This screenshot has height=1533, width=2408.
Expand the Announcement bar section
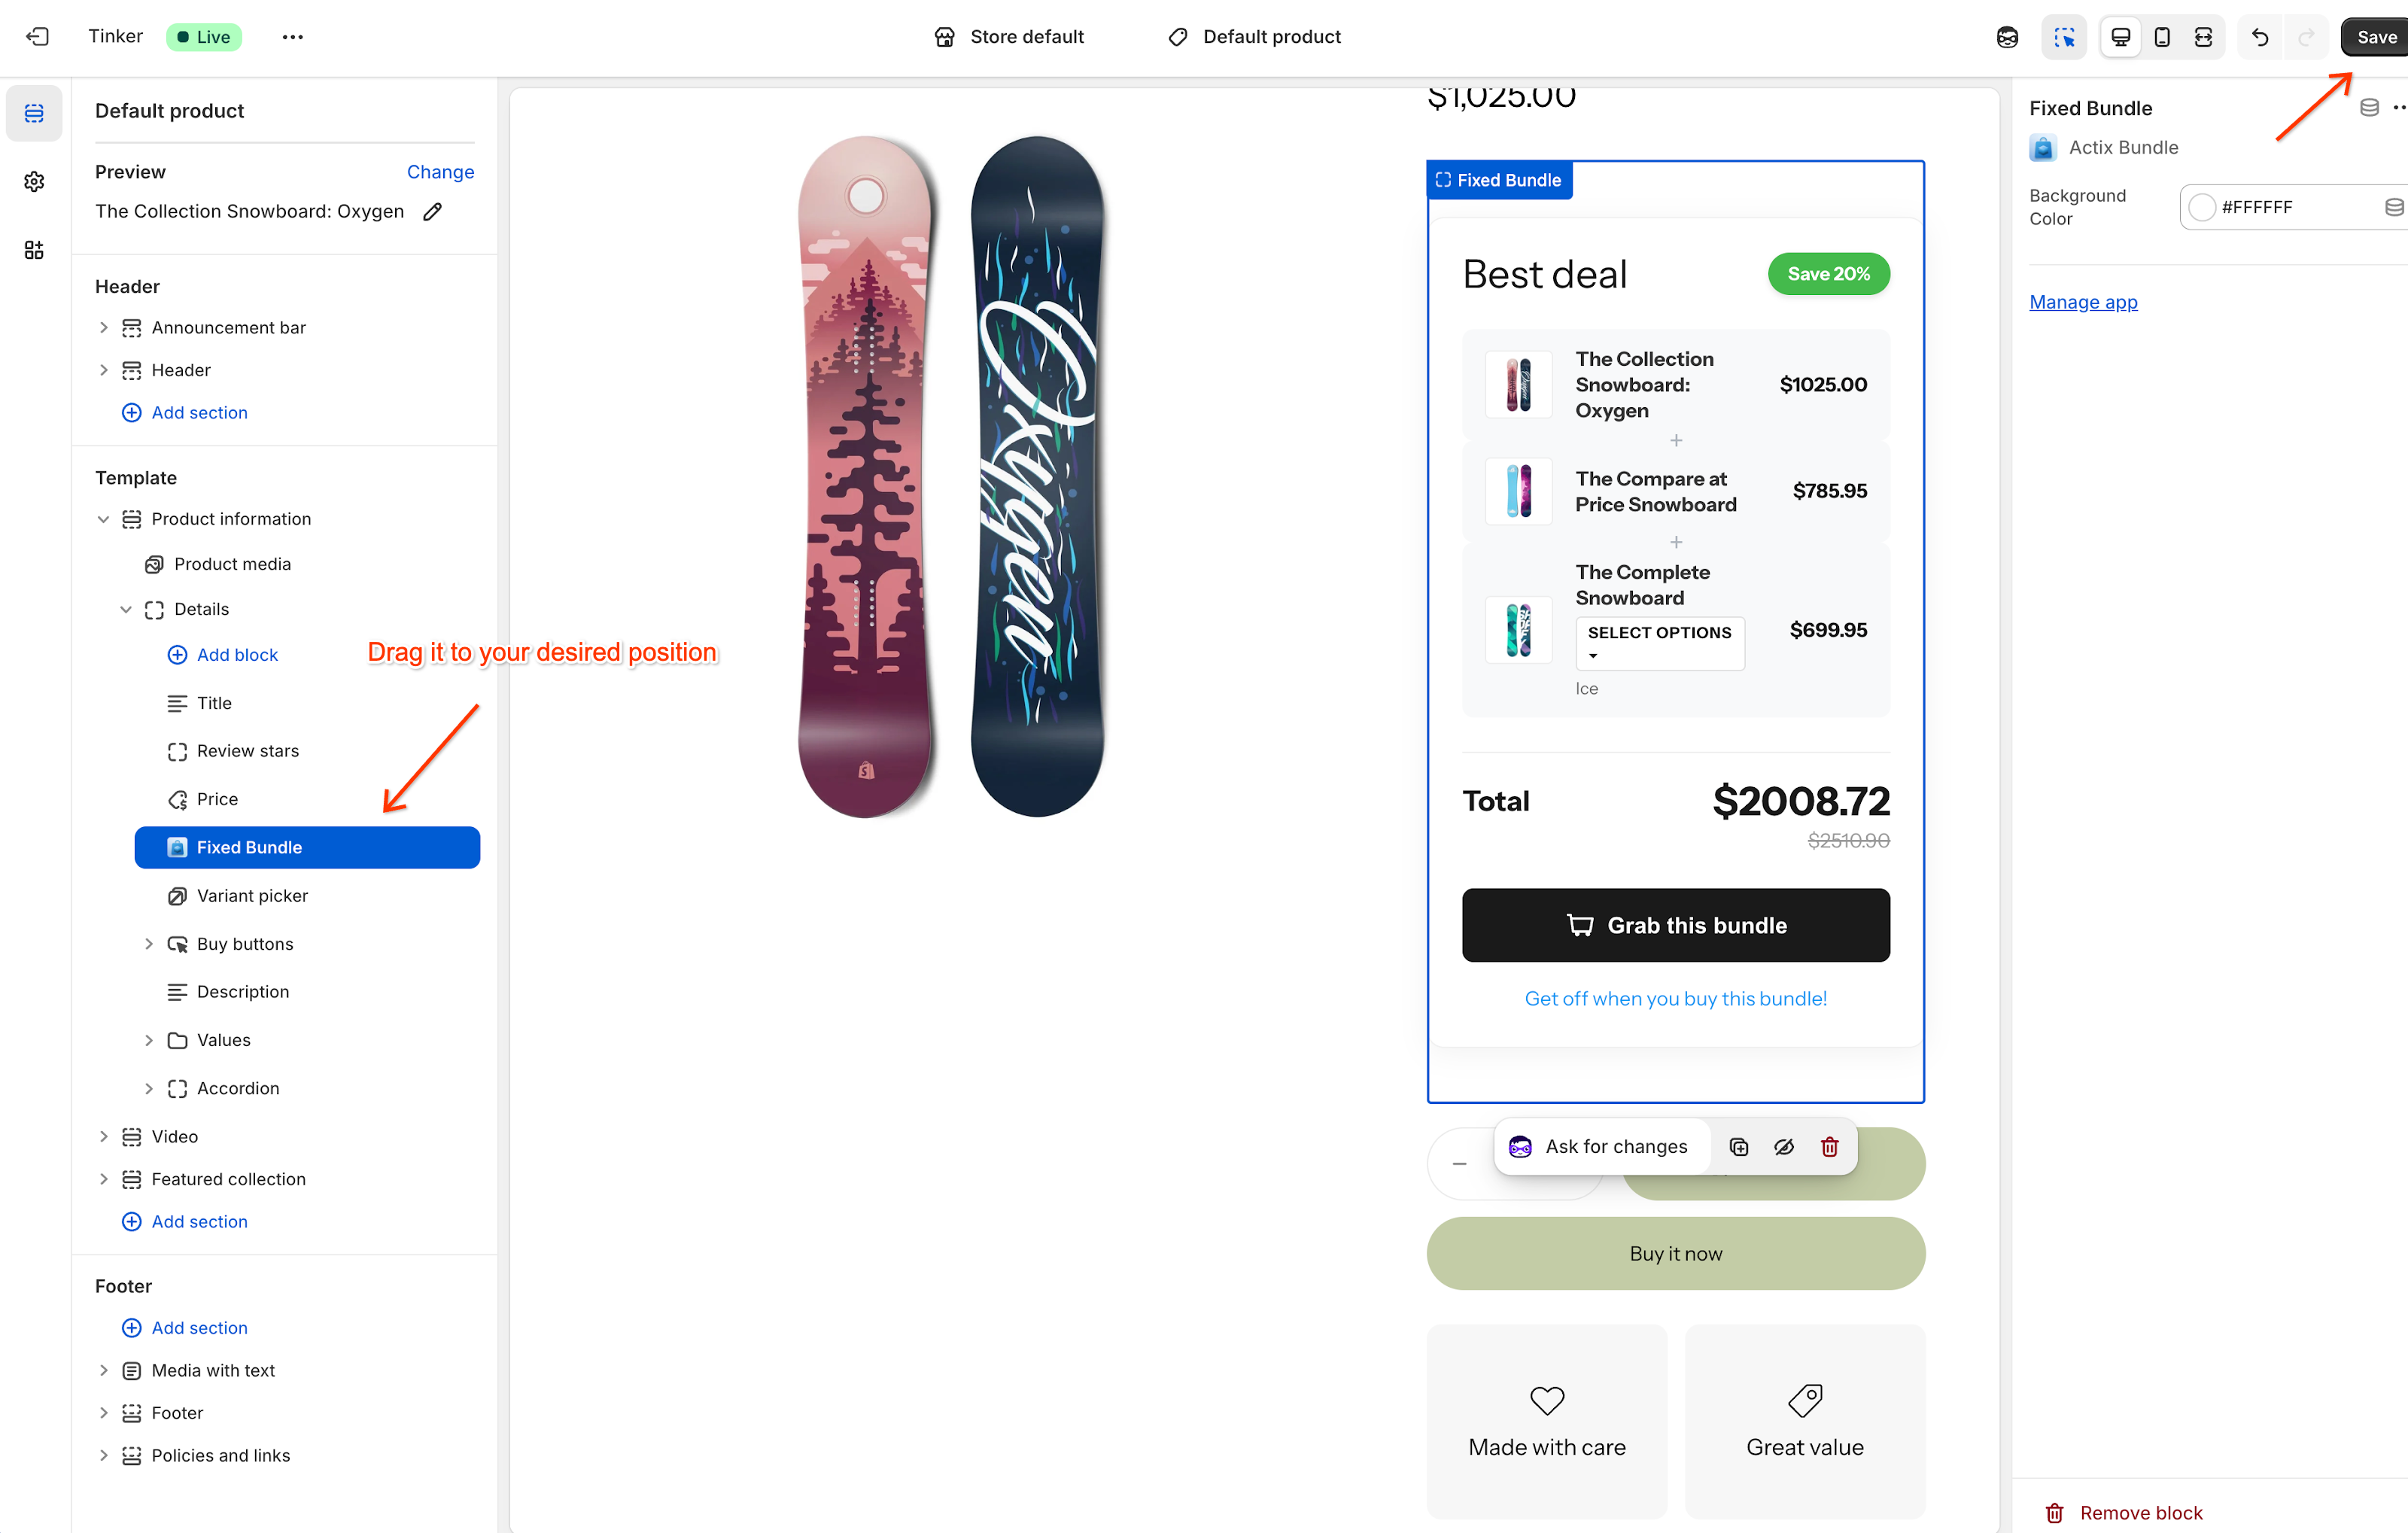pyautogui.click(x=103, y=328)
